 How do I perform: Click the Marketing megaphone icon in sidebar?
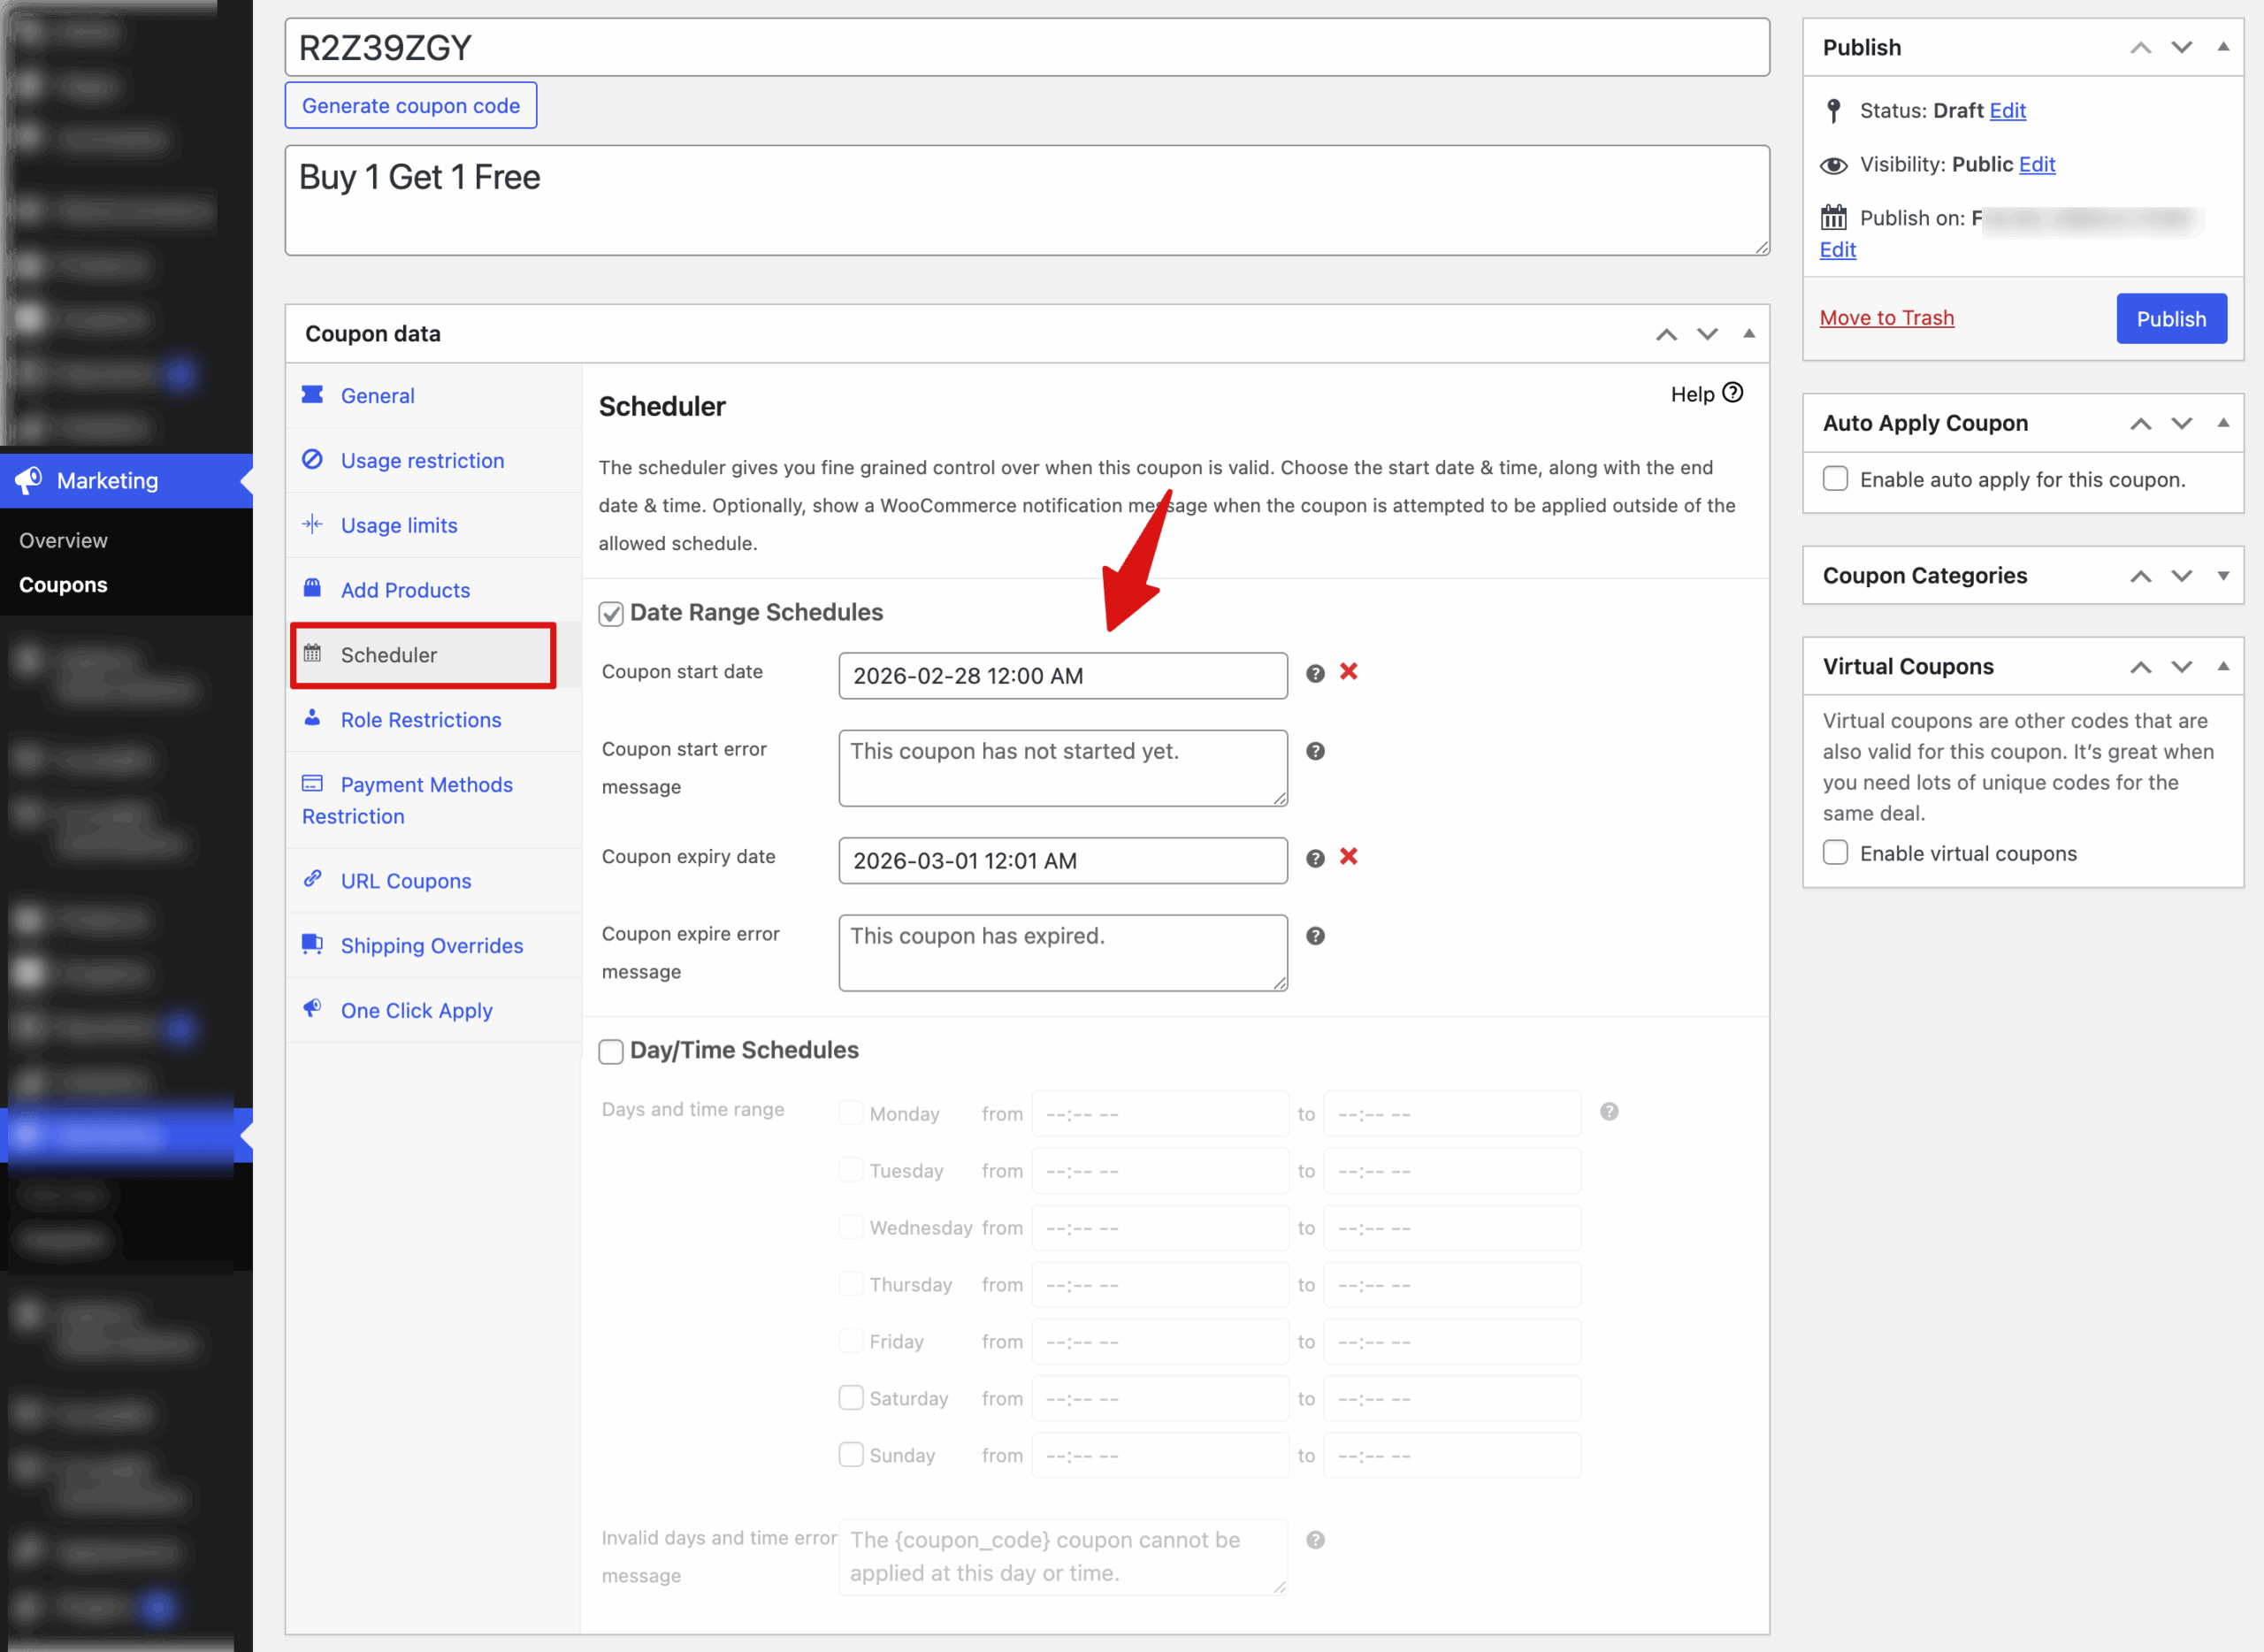29,481
